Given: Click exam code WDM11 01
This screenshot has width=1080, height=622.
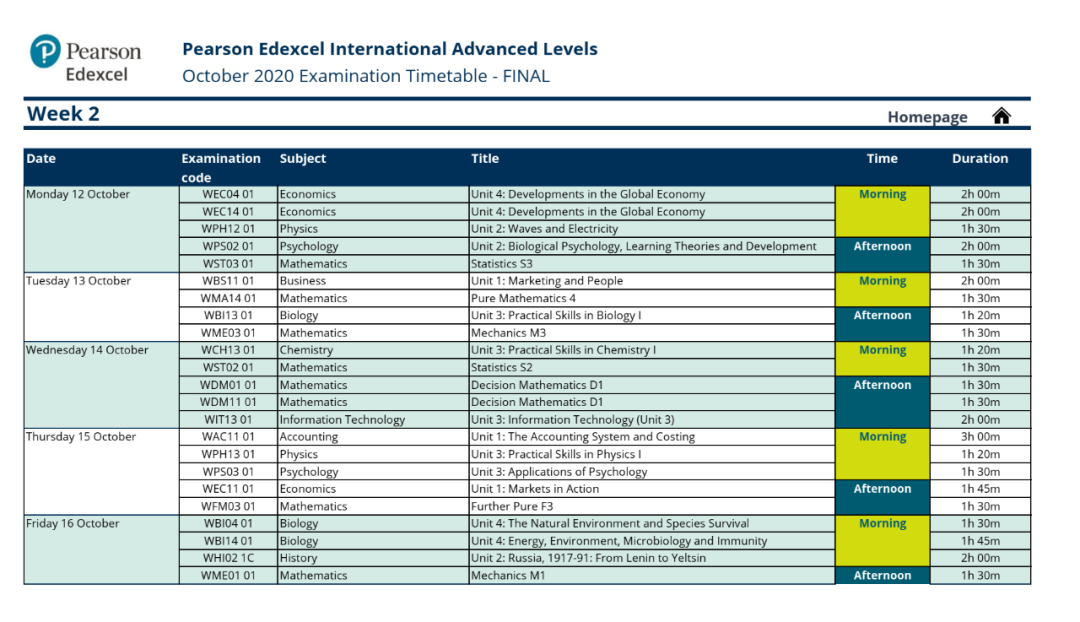Looking at the screenshot, I should pos(228,402).
